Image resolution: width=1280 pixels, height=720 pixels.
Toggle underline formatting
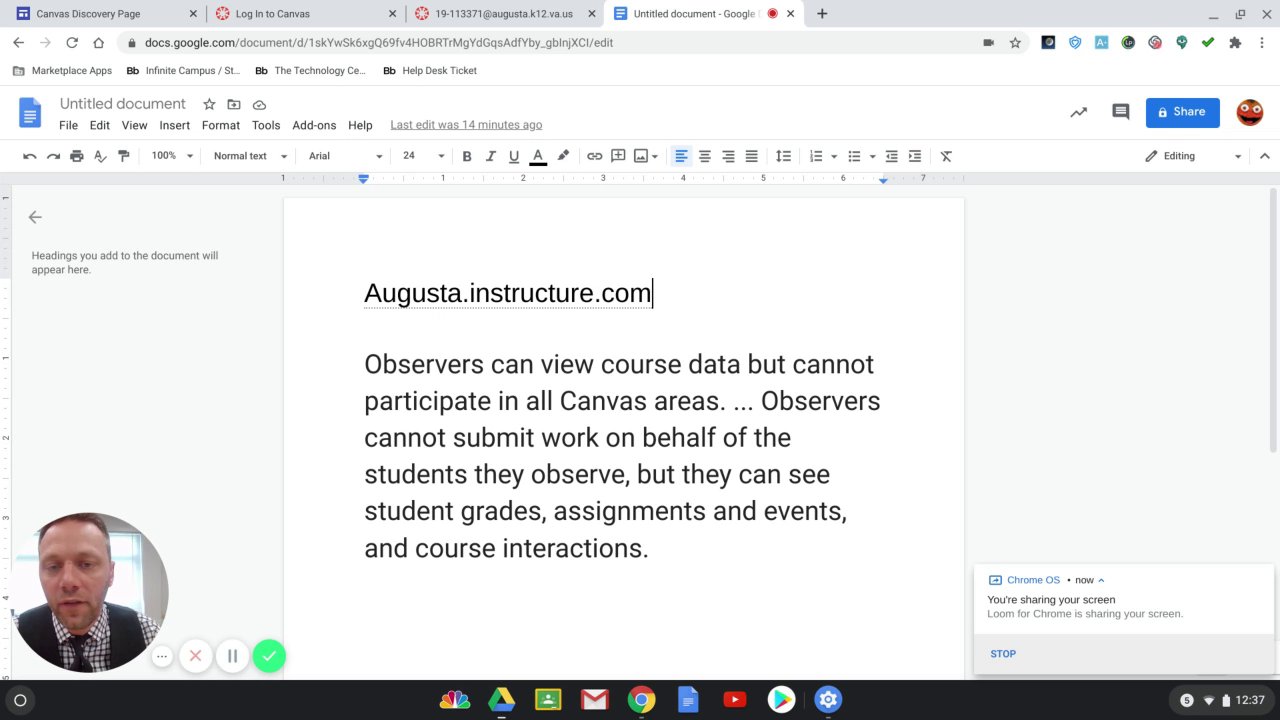coord(514,156)
